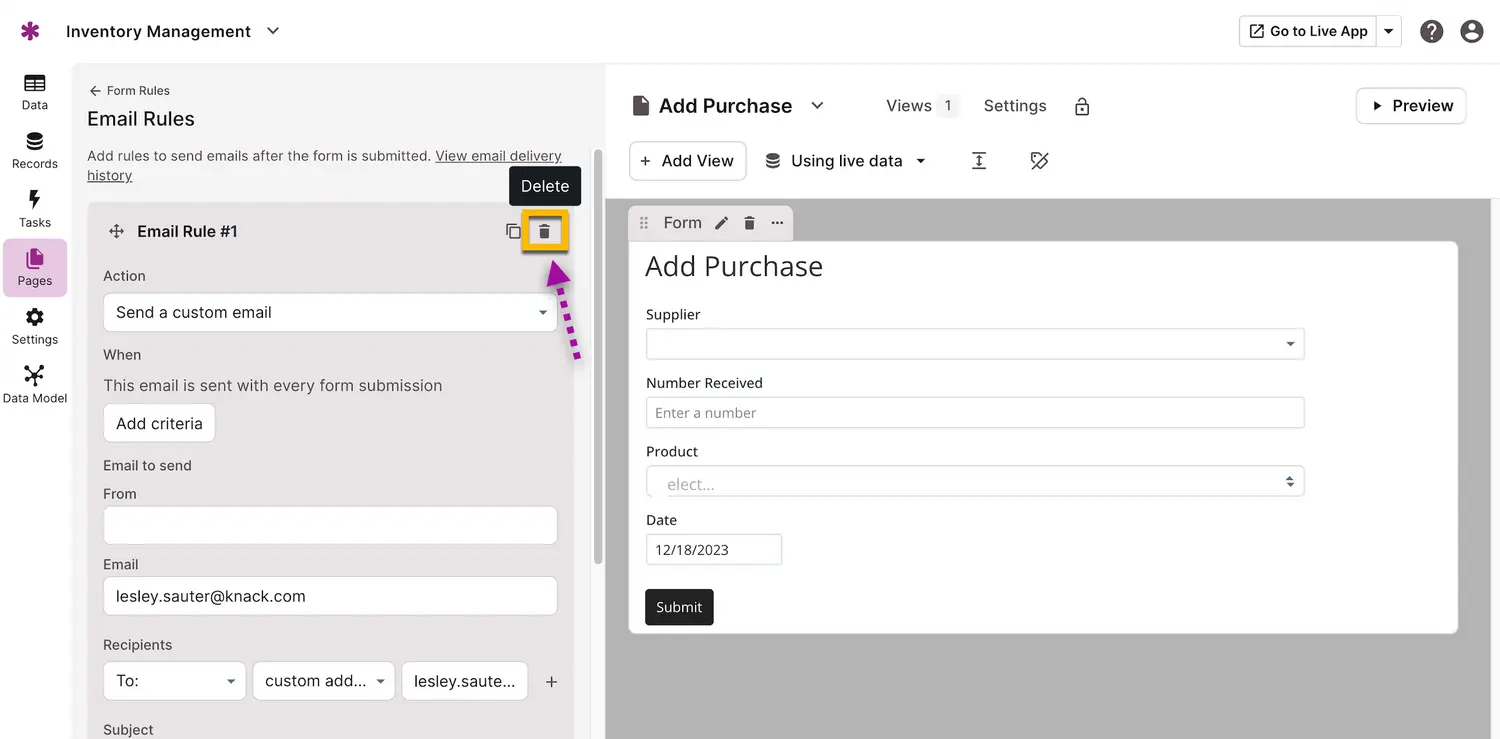Viewport: 1500px width, 739px height.
Task: Add another recipient with the plus icon
Action: tap(551, 682)
